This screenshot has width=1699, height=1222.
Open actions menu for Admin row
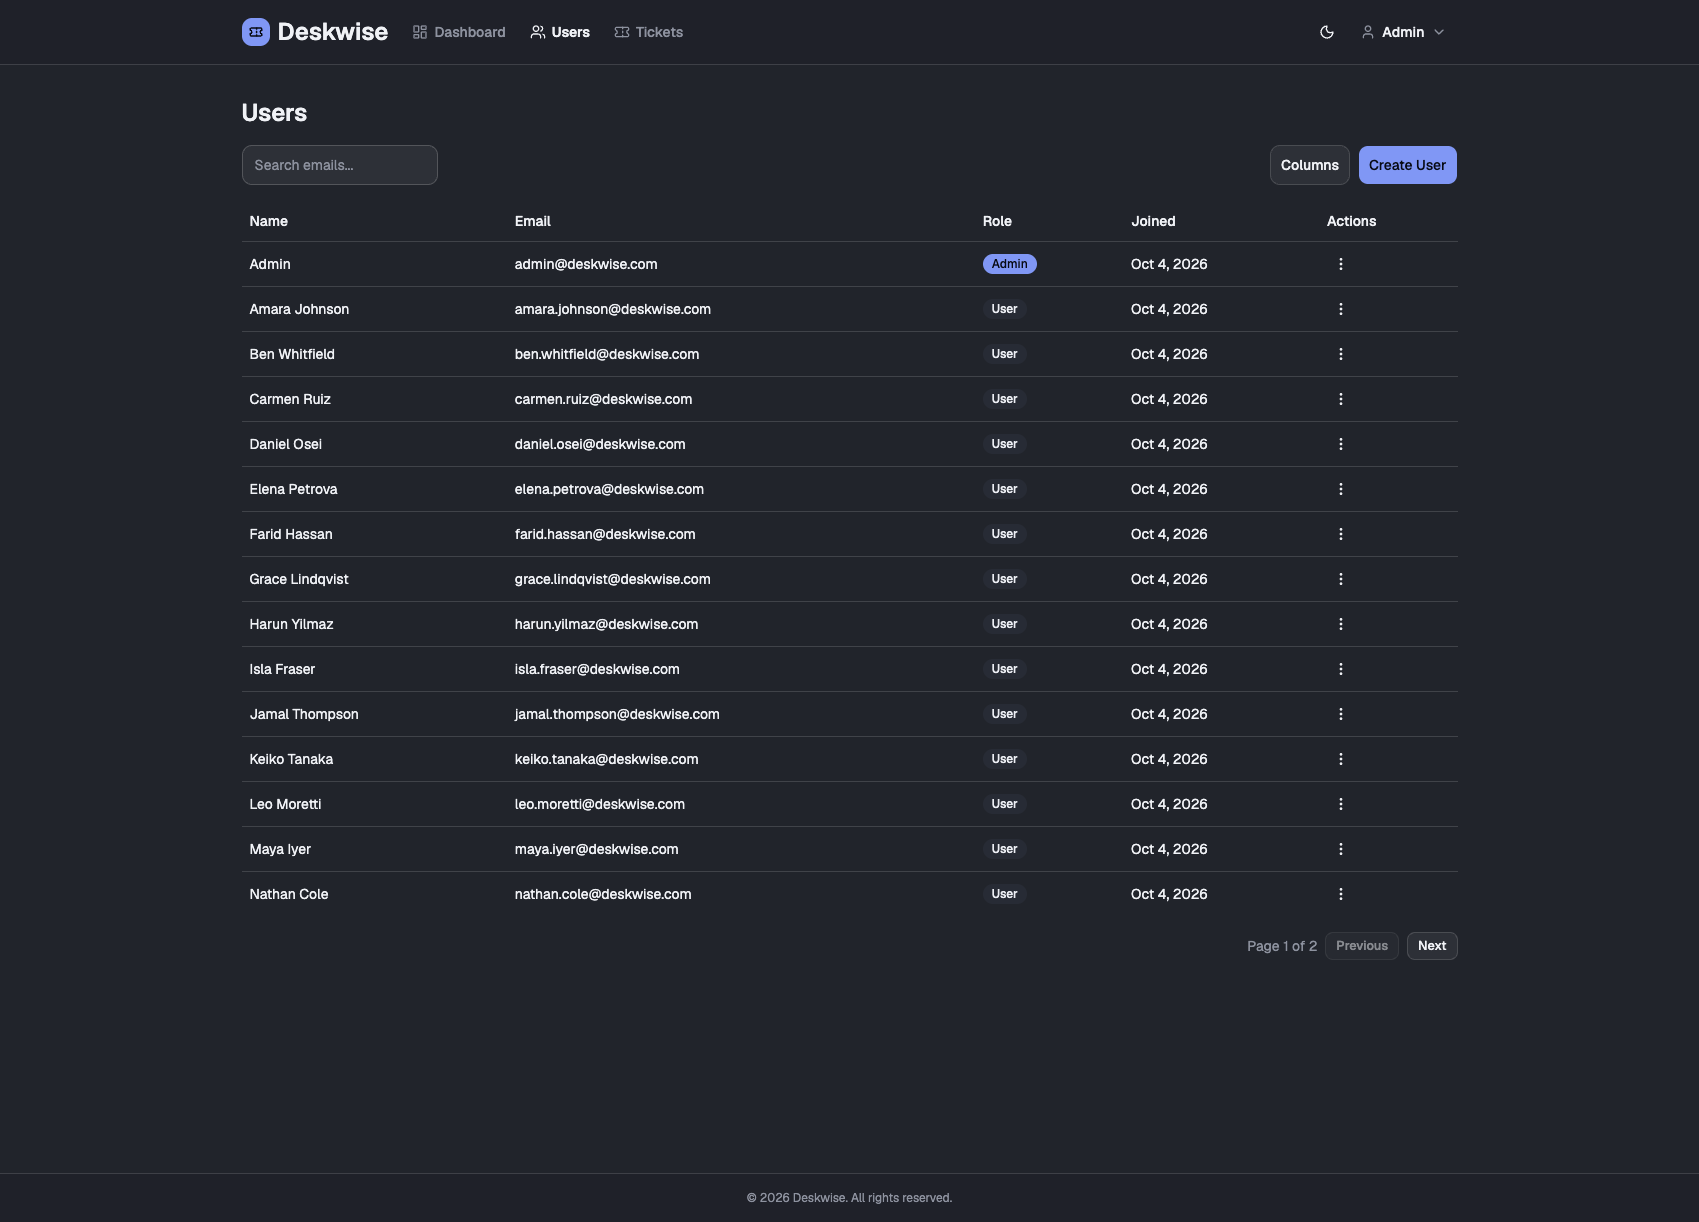[1341, 264]
